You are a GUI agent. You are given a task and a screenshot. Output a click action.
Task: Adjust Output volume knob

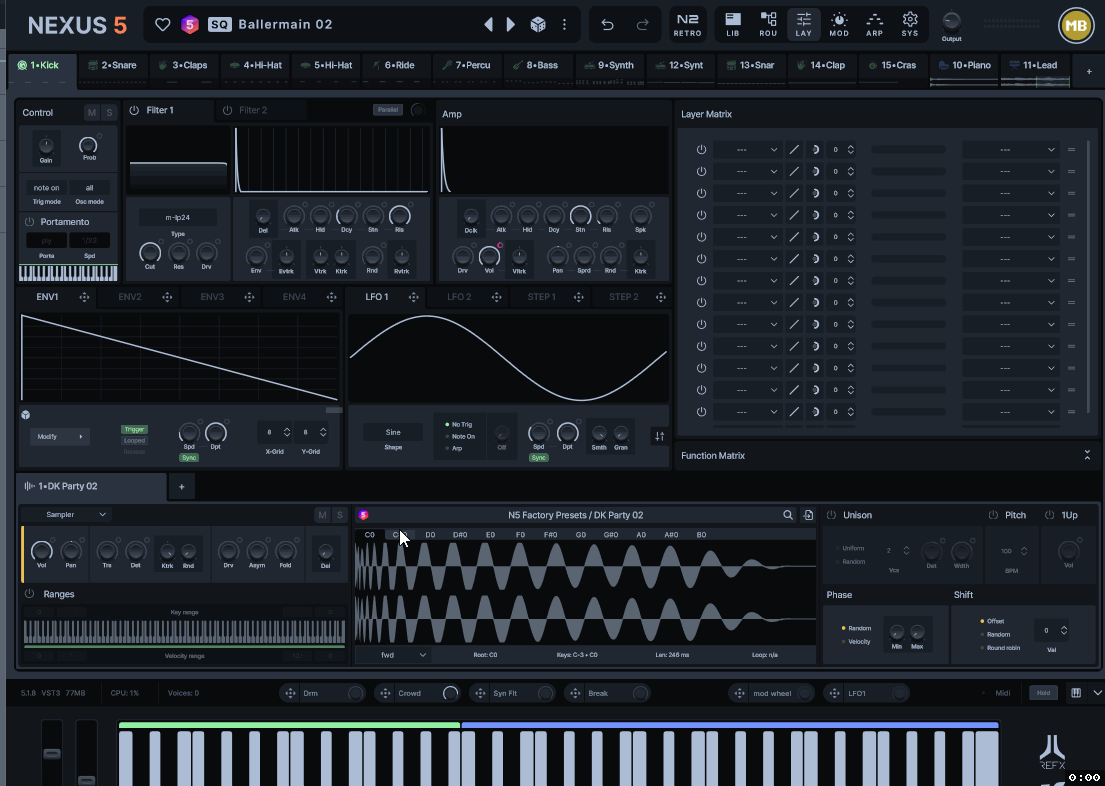[951, 21]
